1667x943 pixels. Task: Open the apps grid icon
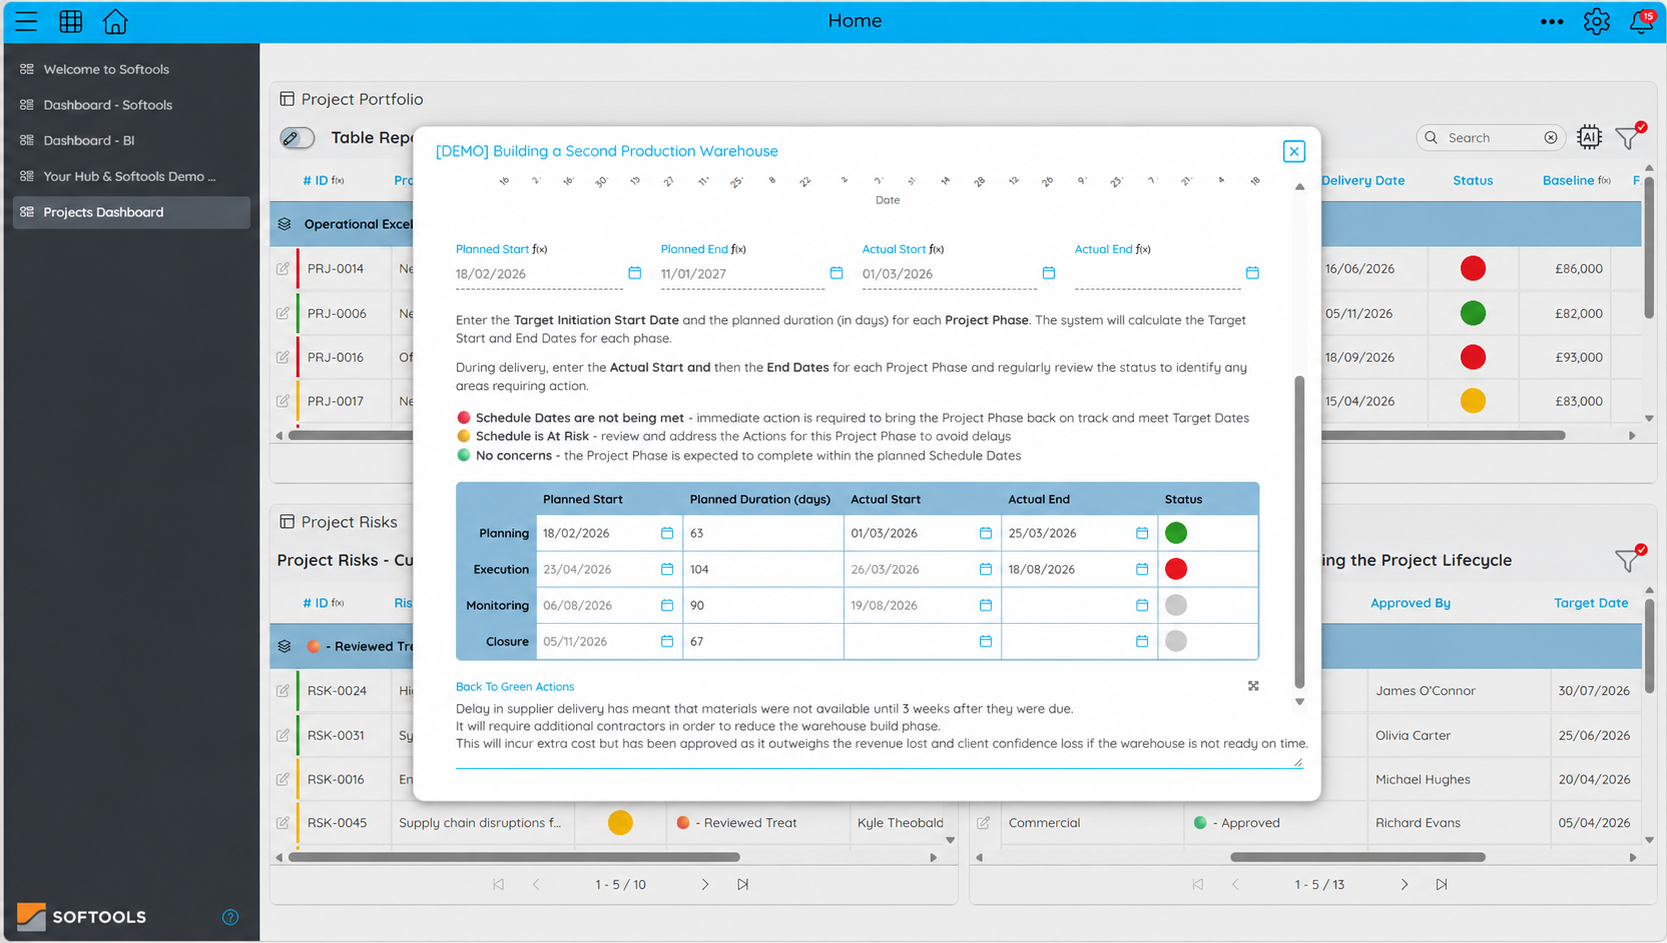point(71,21)
